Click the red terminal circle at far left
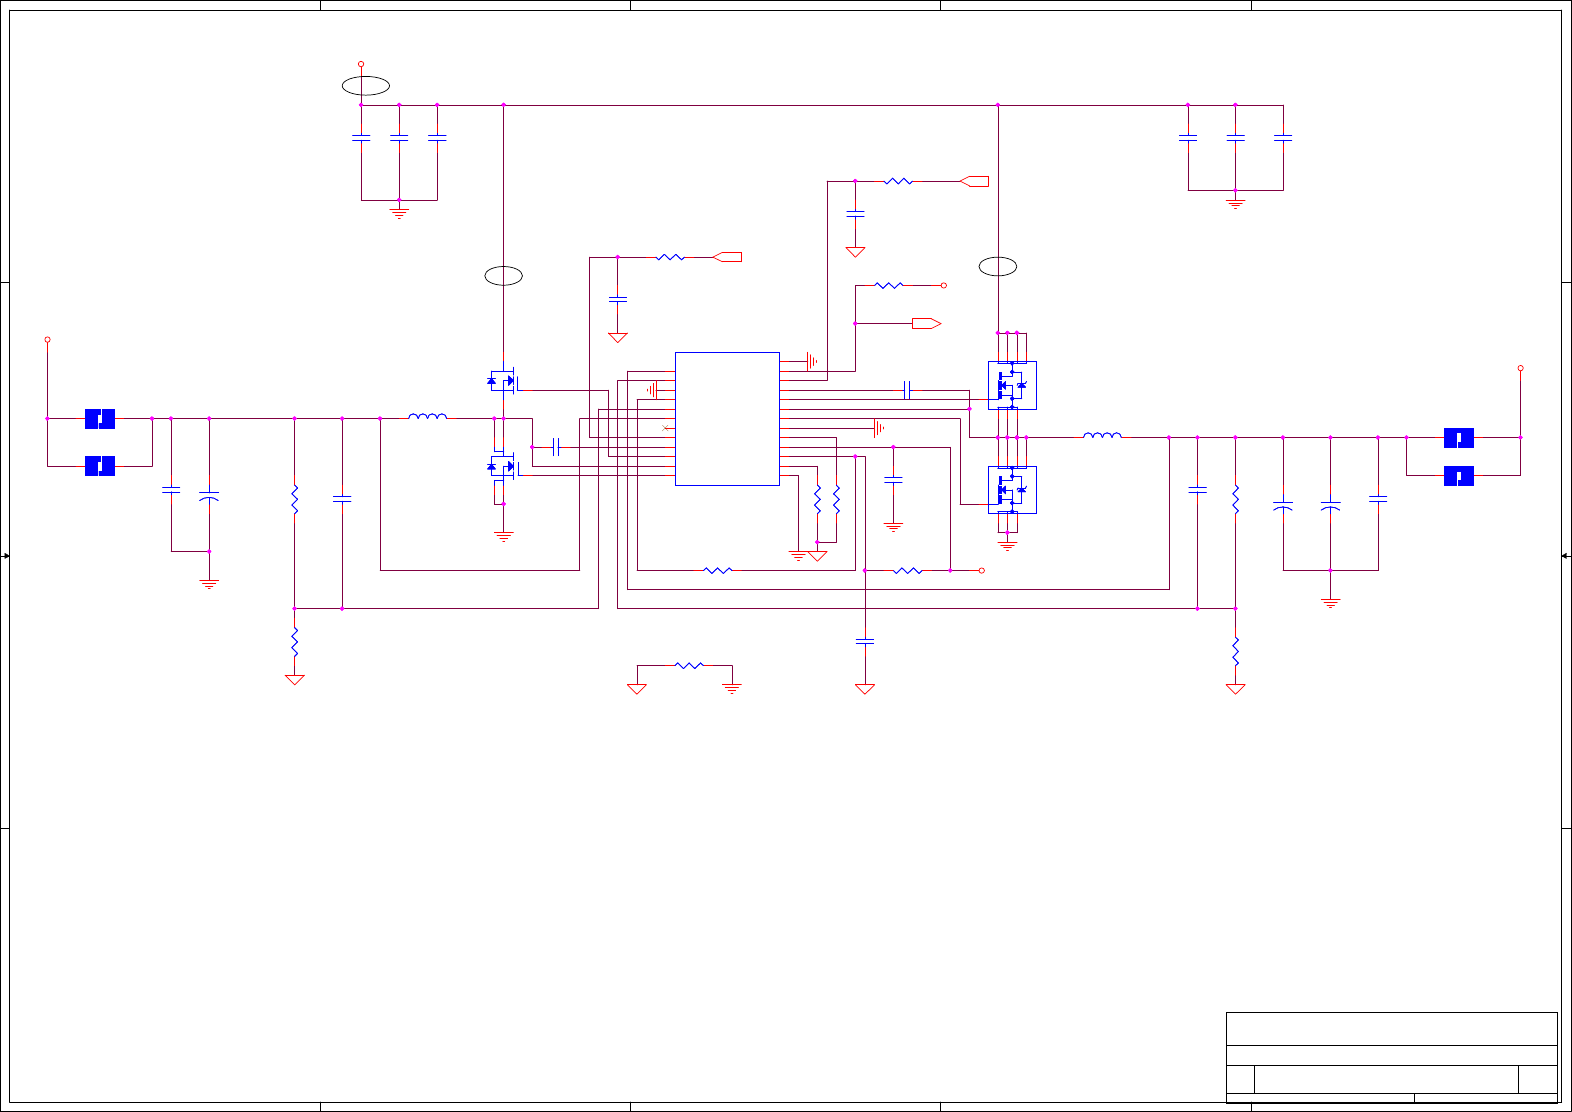The image size is (1572, 1112). tap(47, 340)
